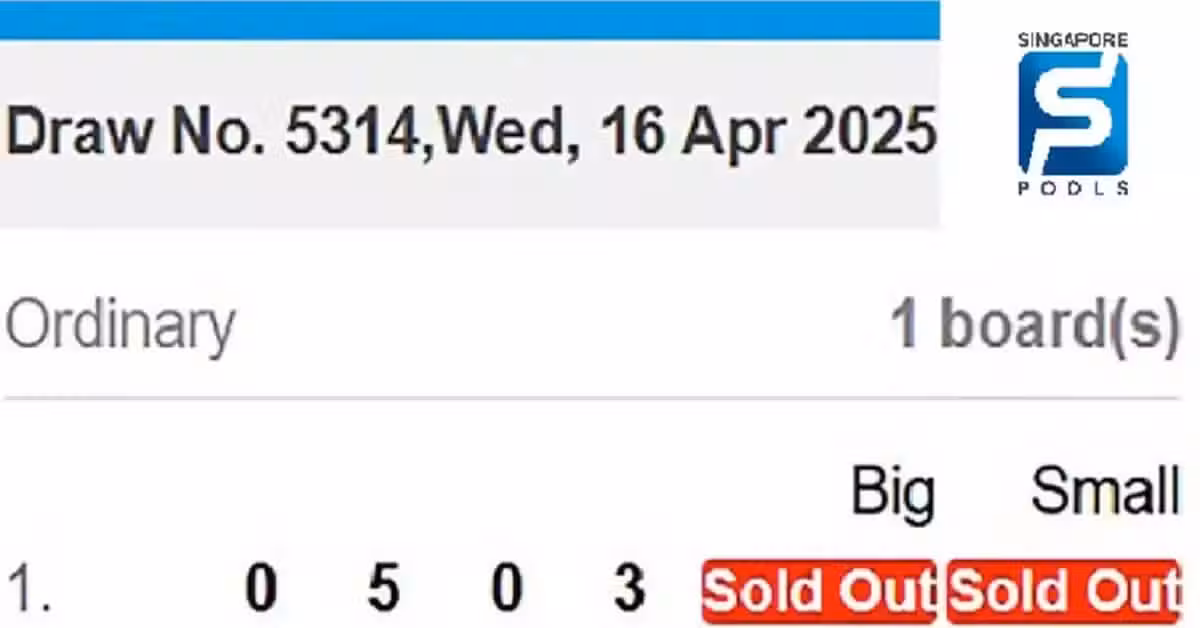Click the 5314 draw number

(x=351, y=131)
